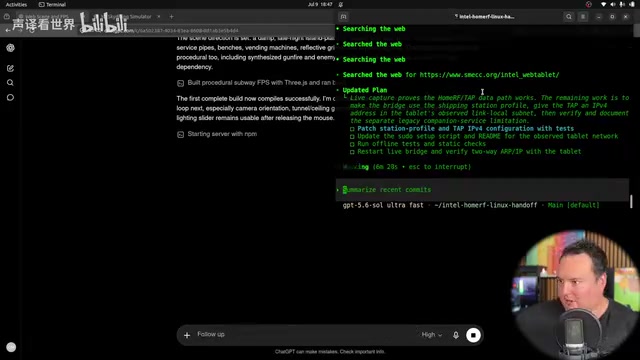The height and width of the screenshot is (360, 640).
Task: Click the ChatGPT logo in the sidebar
Action: point(10,48)
